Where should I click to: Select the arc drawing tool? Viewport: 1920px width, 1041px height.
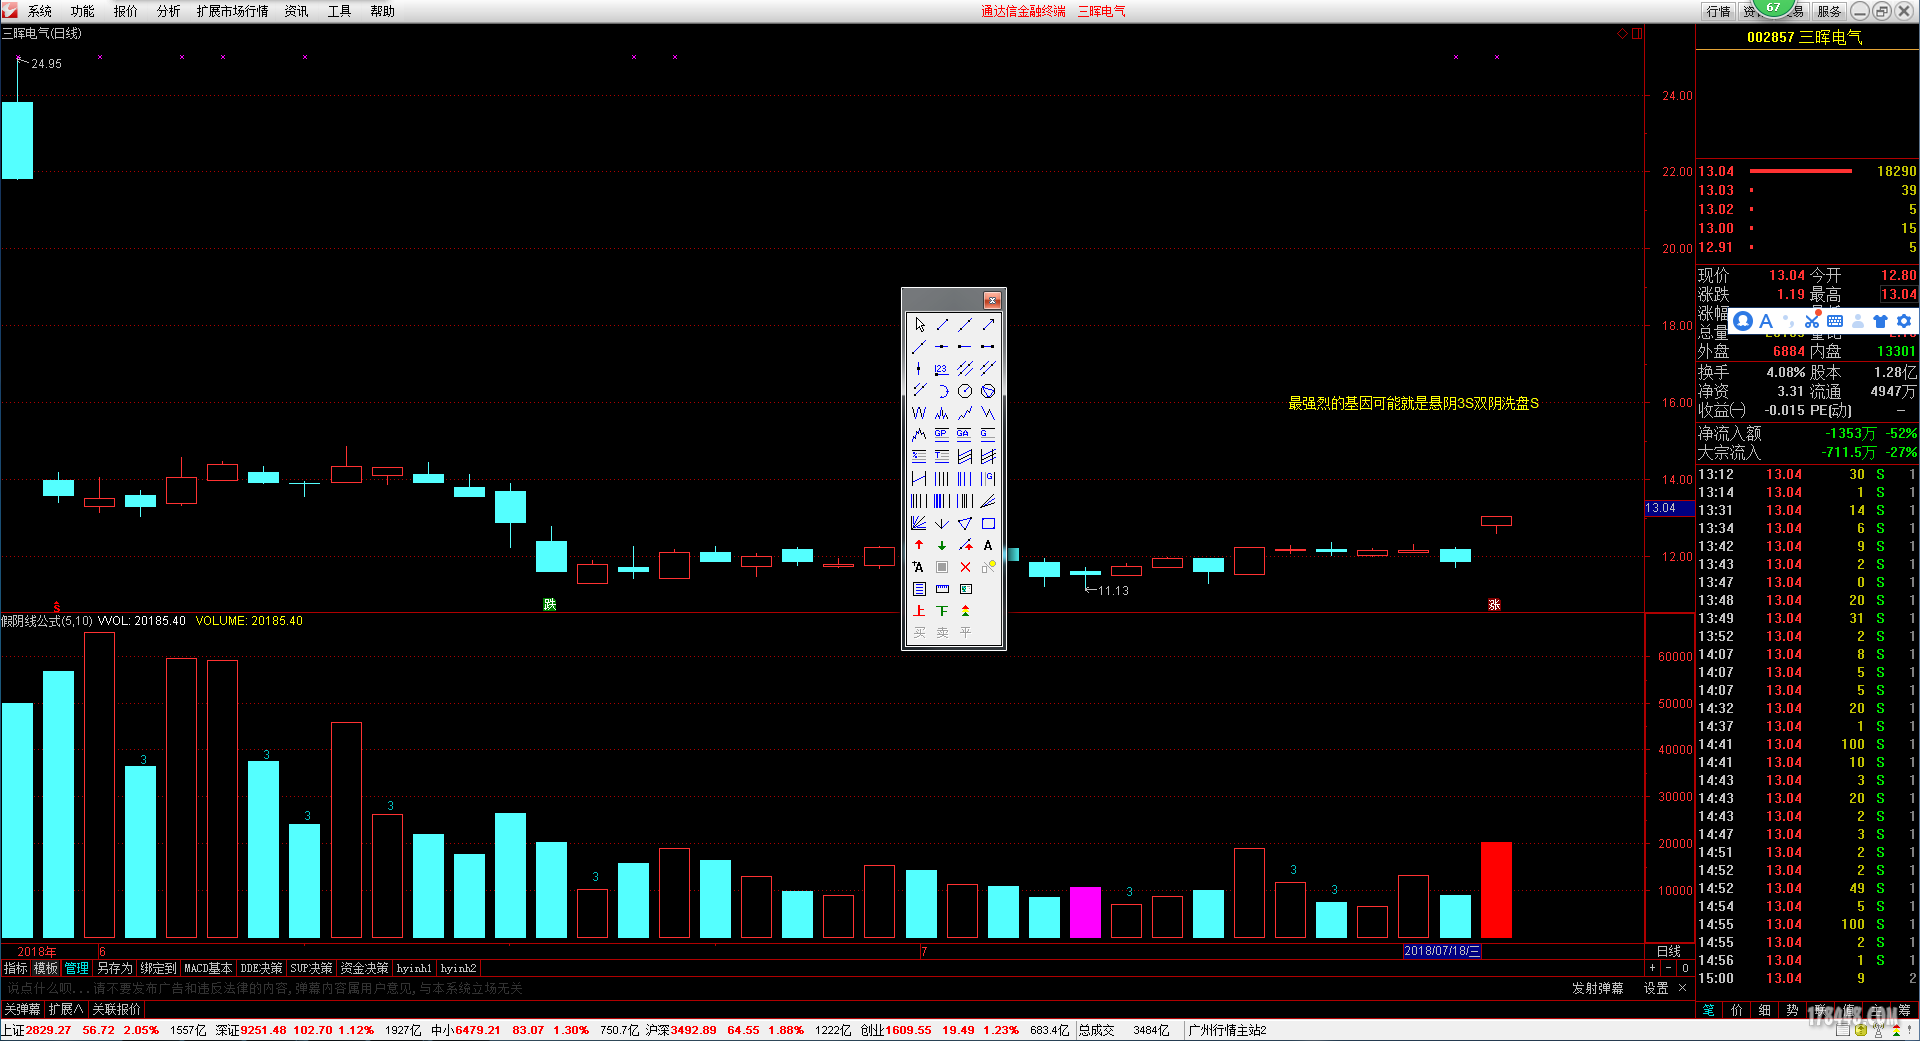tap(942, 391)
